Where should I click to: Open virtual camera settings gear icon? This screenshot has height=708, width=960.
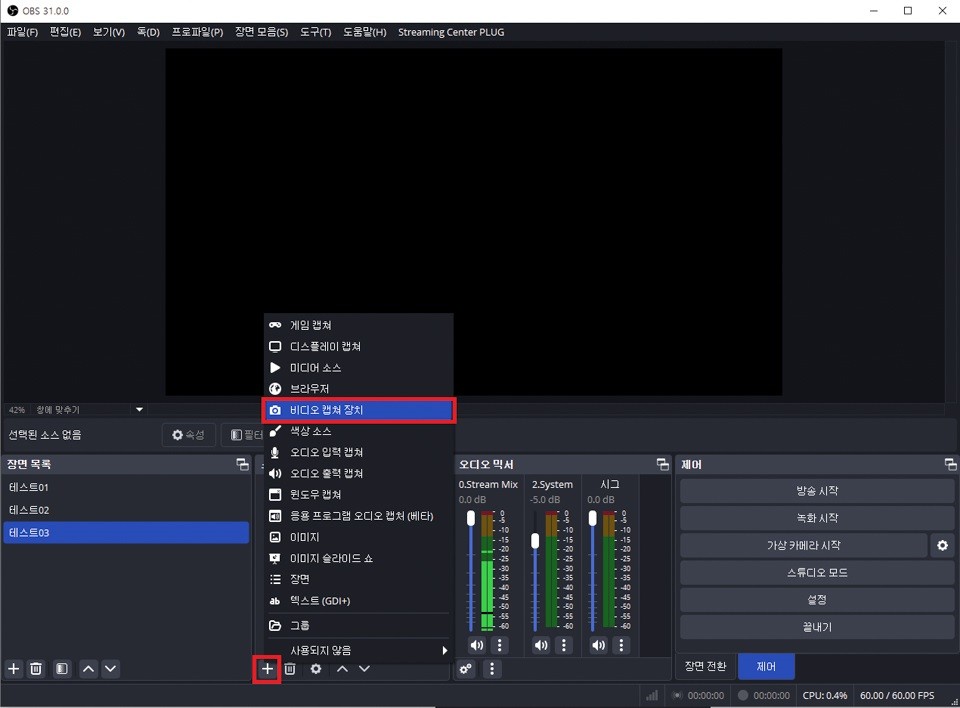click(940, 546)
